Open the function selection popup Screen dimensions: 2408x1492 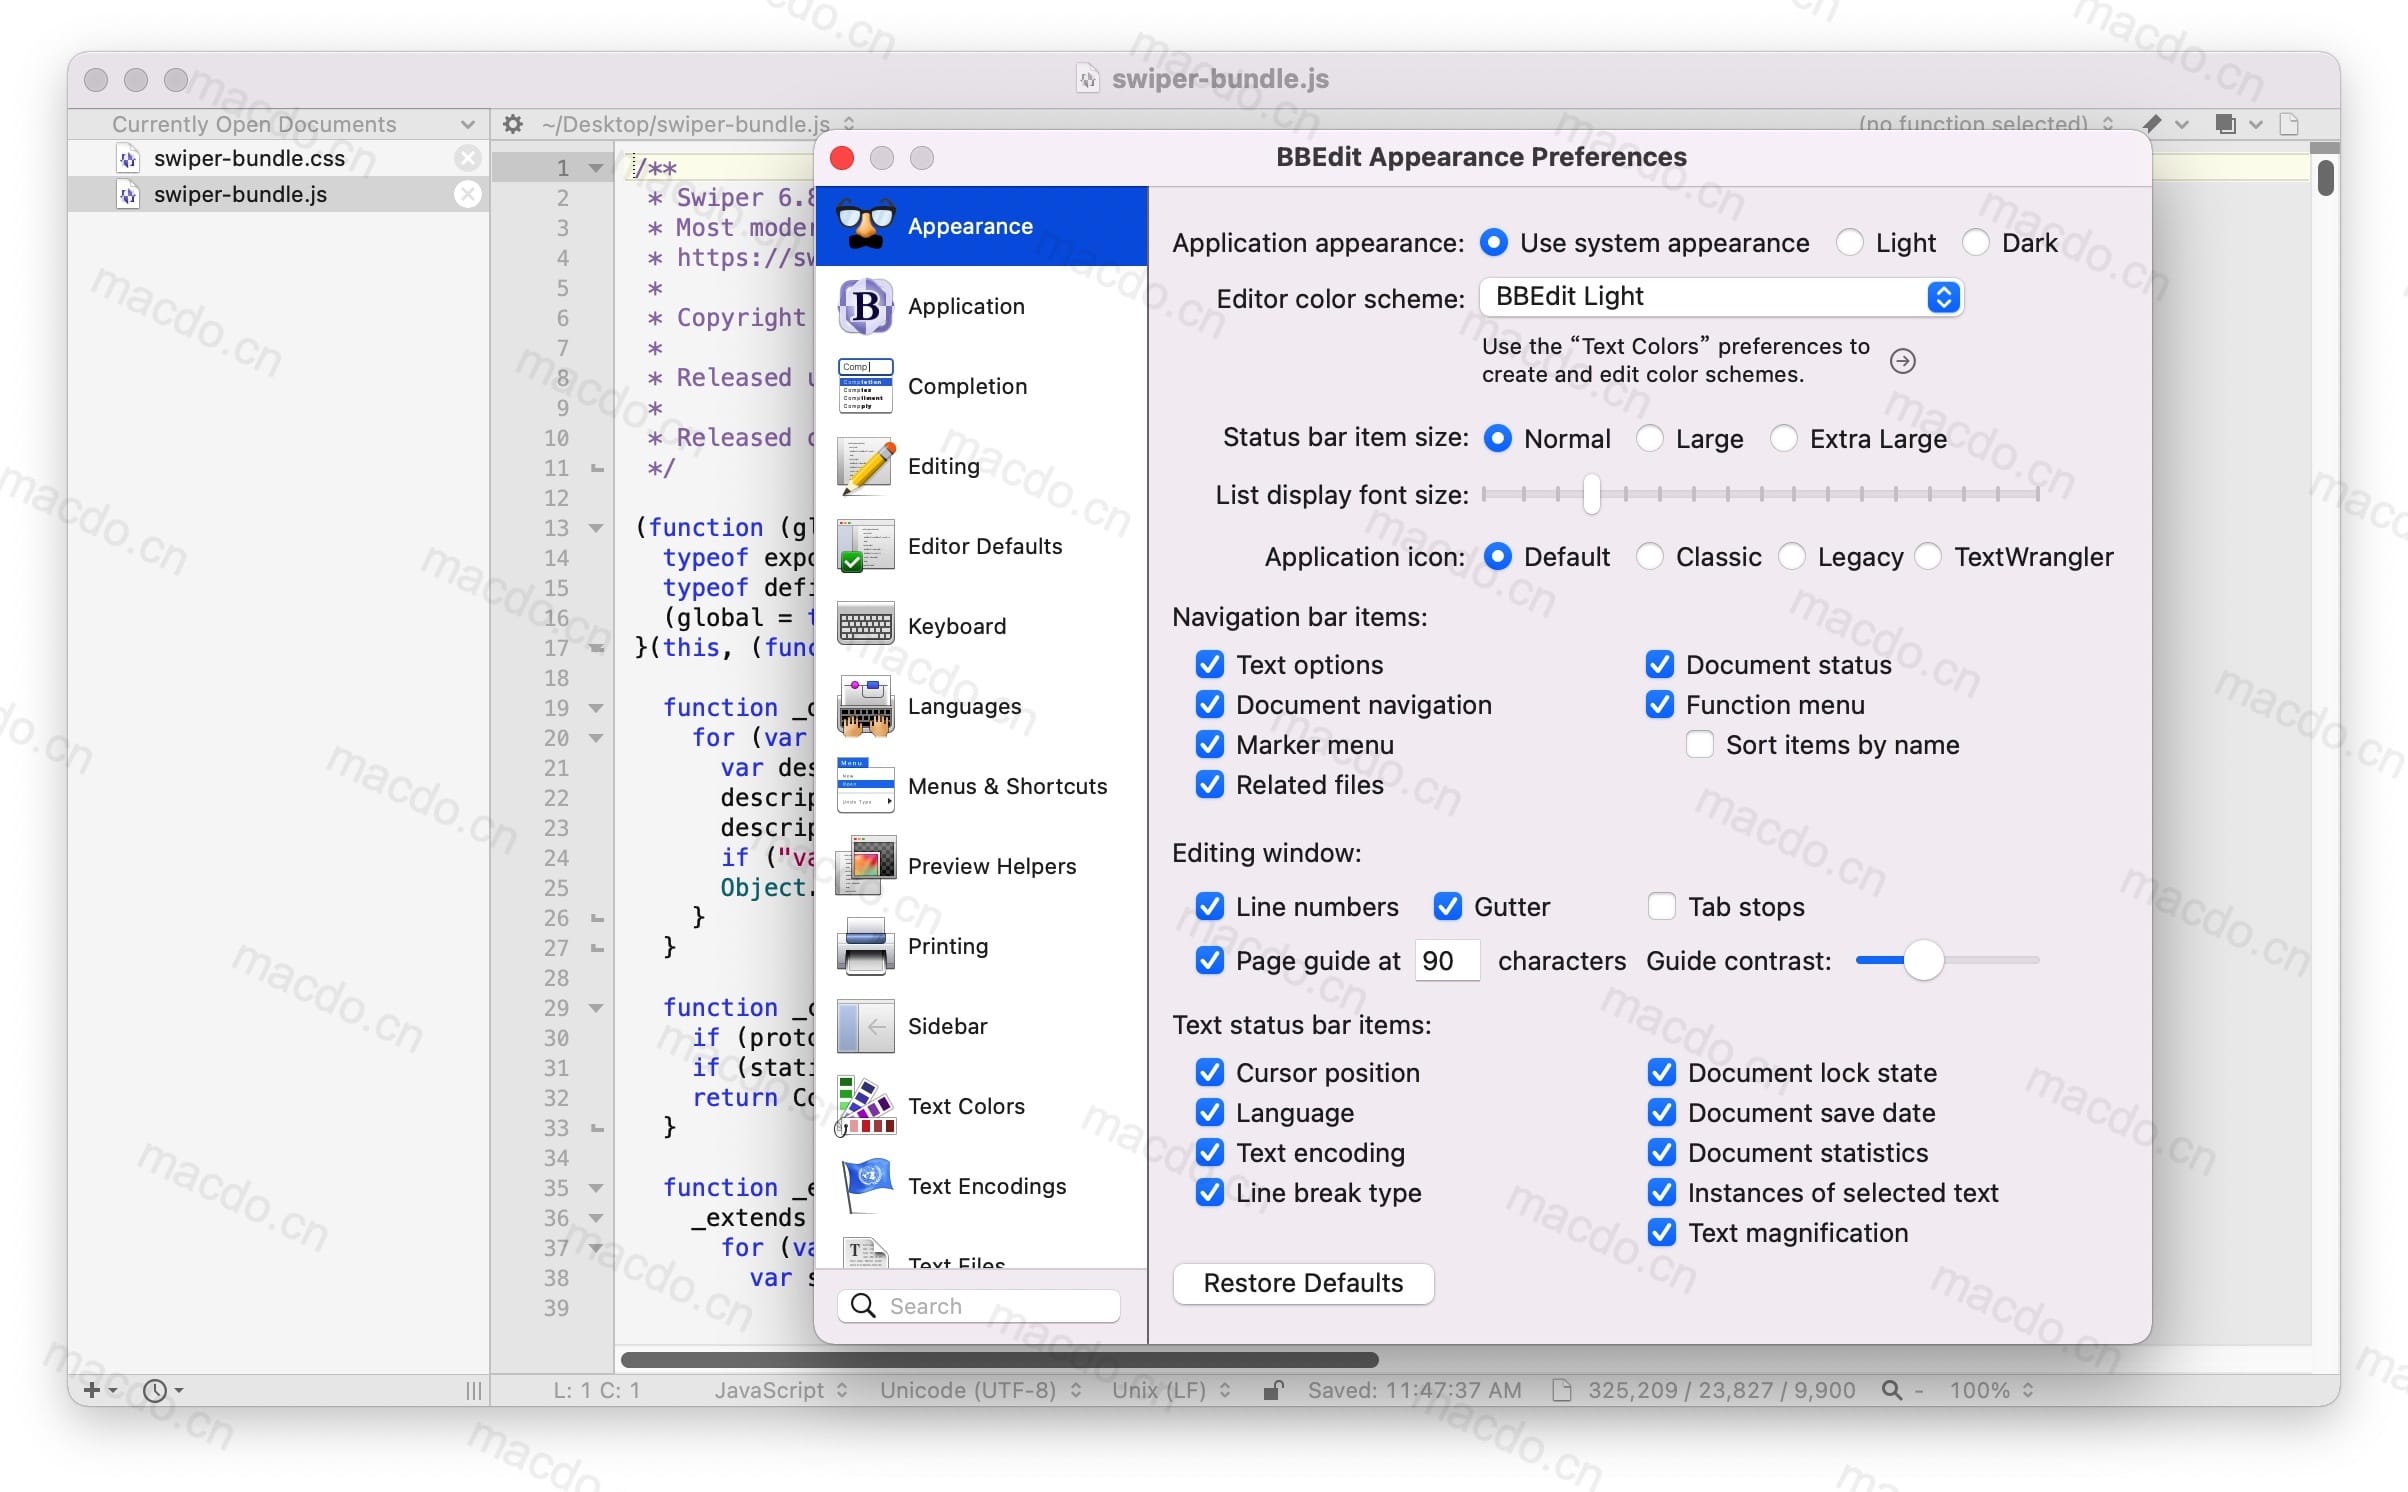(1986, 124)
